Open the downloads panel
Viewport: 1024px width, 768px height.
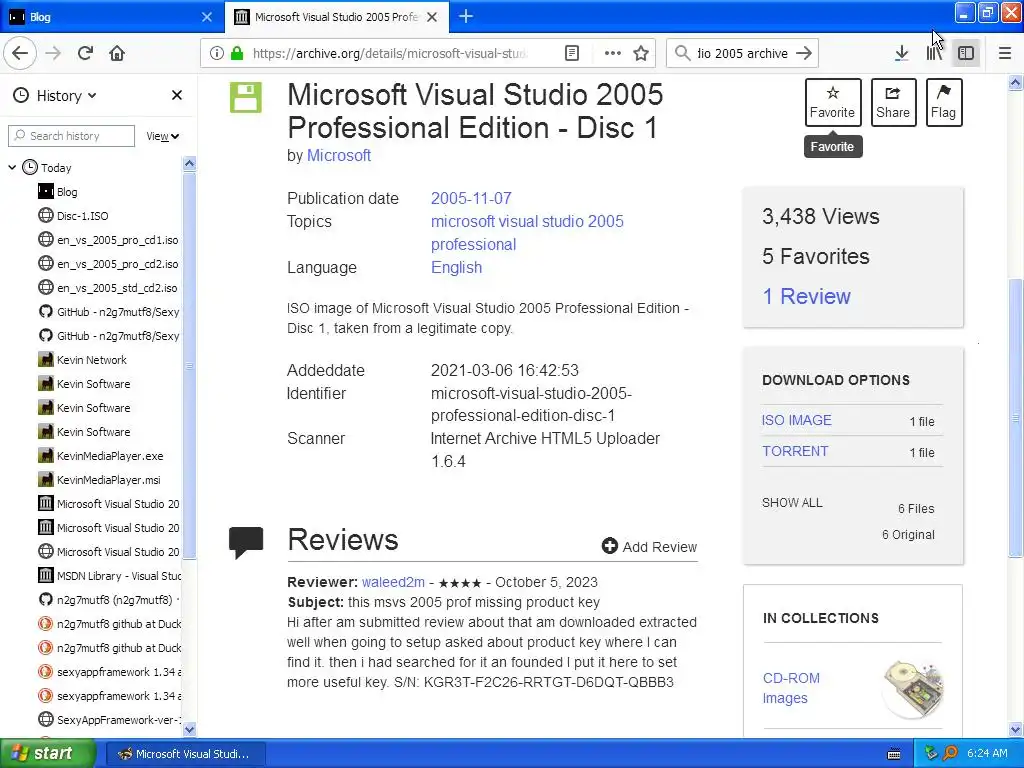(x=901, y=53)
